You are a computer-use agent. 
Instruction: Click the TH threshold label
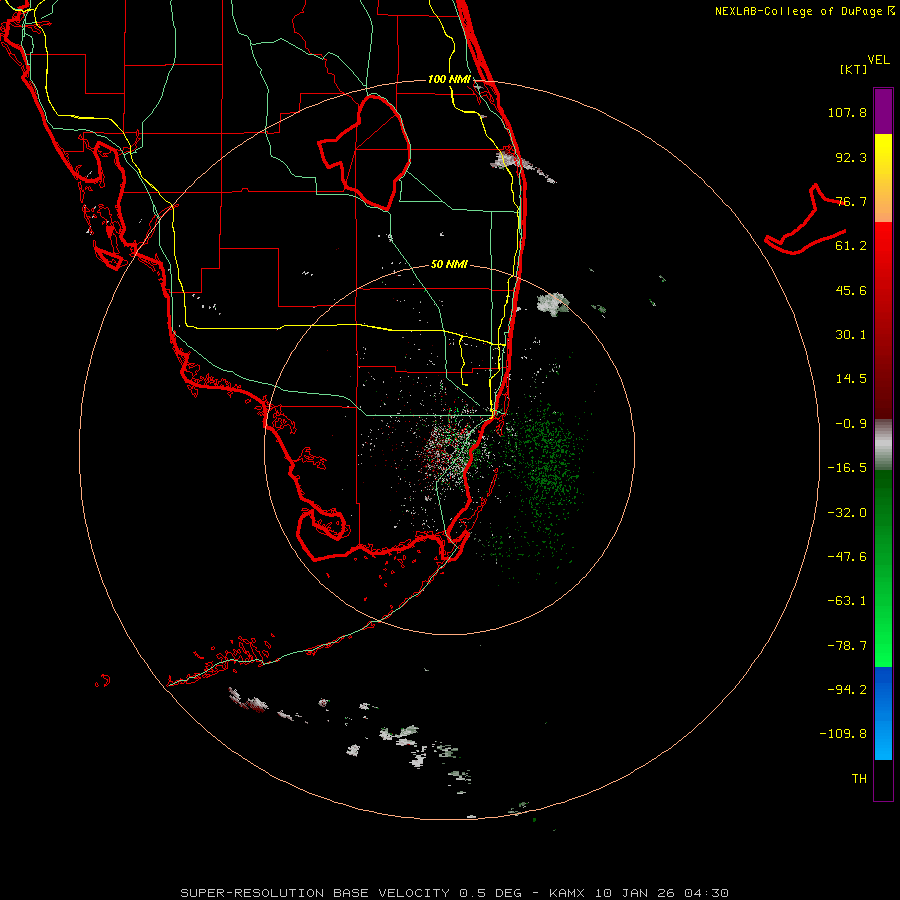[x=859, y=778]
